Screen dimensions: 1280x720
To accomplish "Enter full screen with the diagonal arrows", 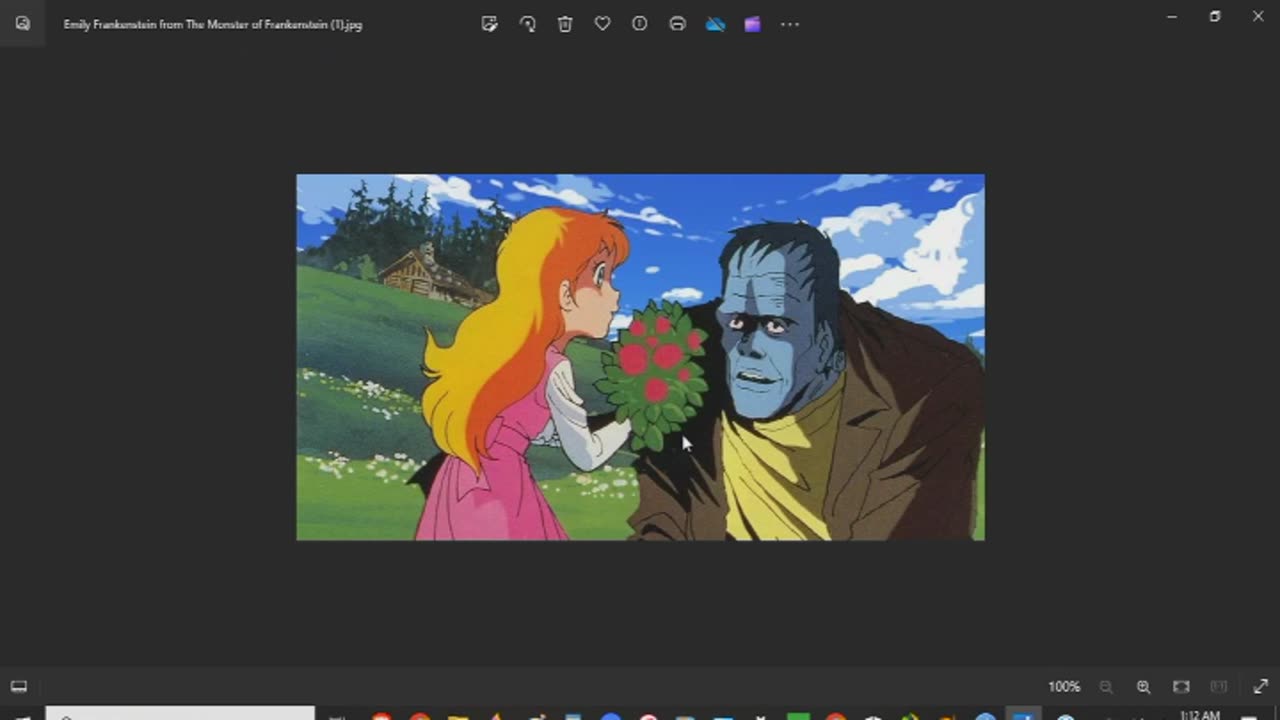I will point(1260,687).
